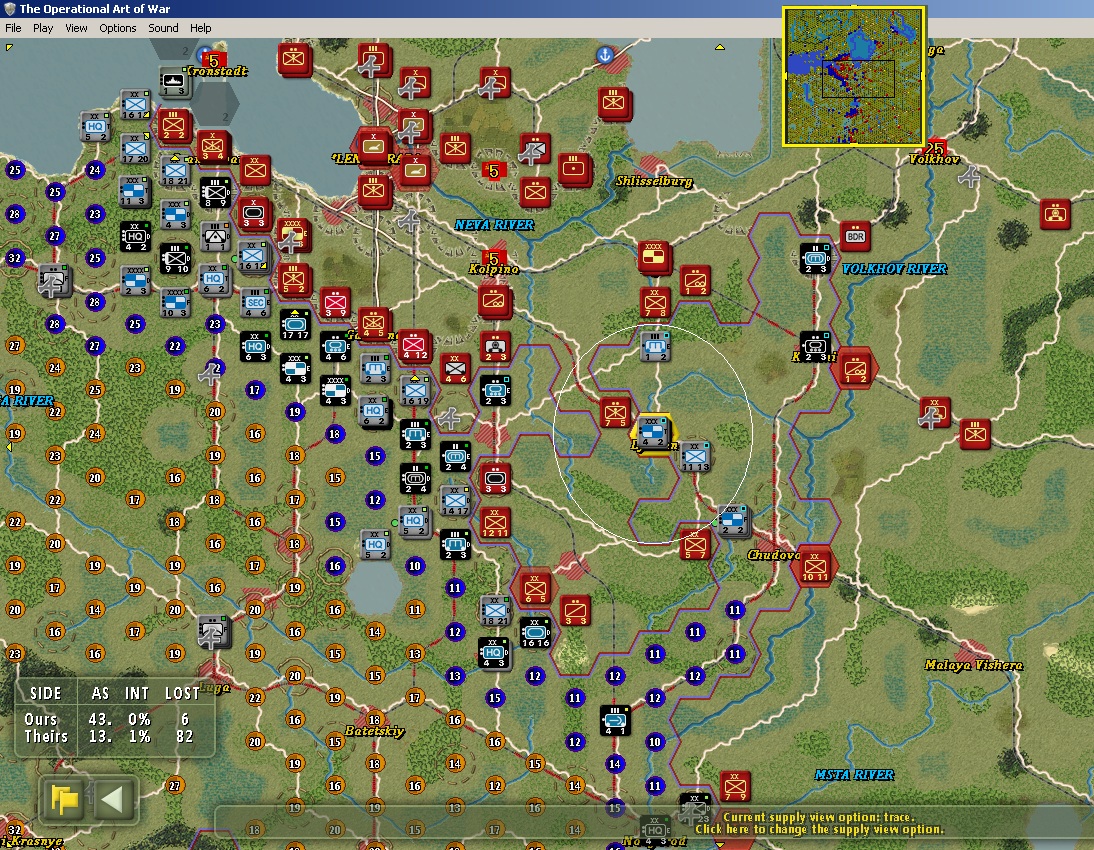Select the black unit 4-1 in the south
The image size is (1094, 850).
point(615,720)
